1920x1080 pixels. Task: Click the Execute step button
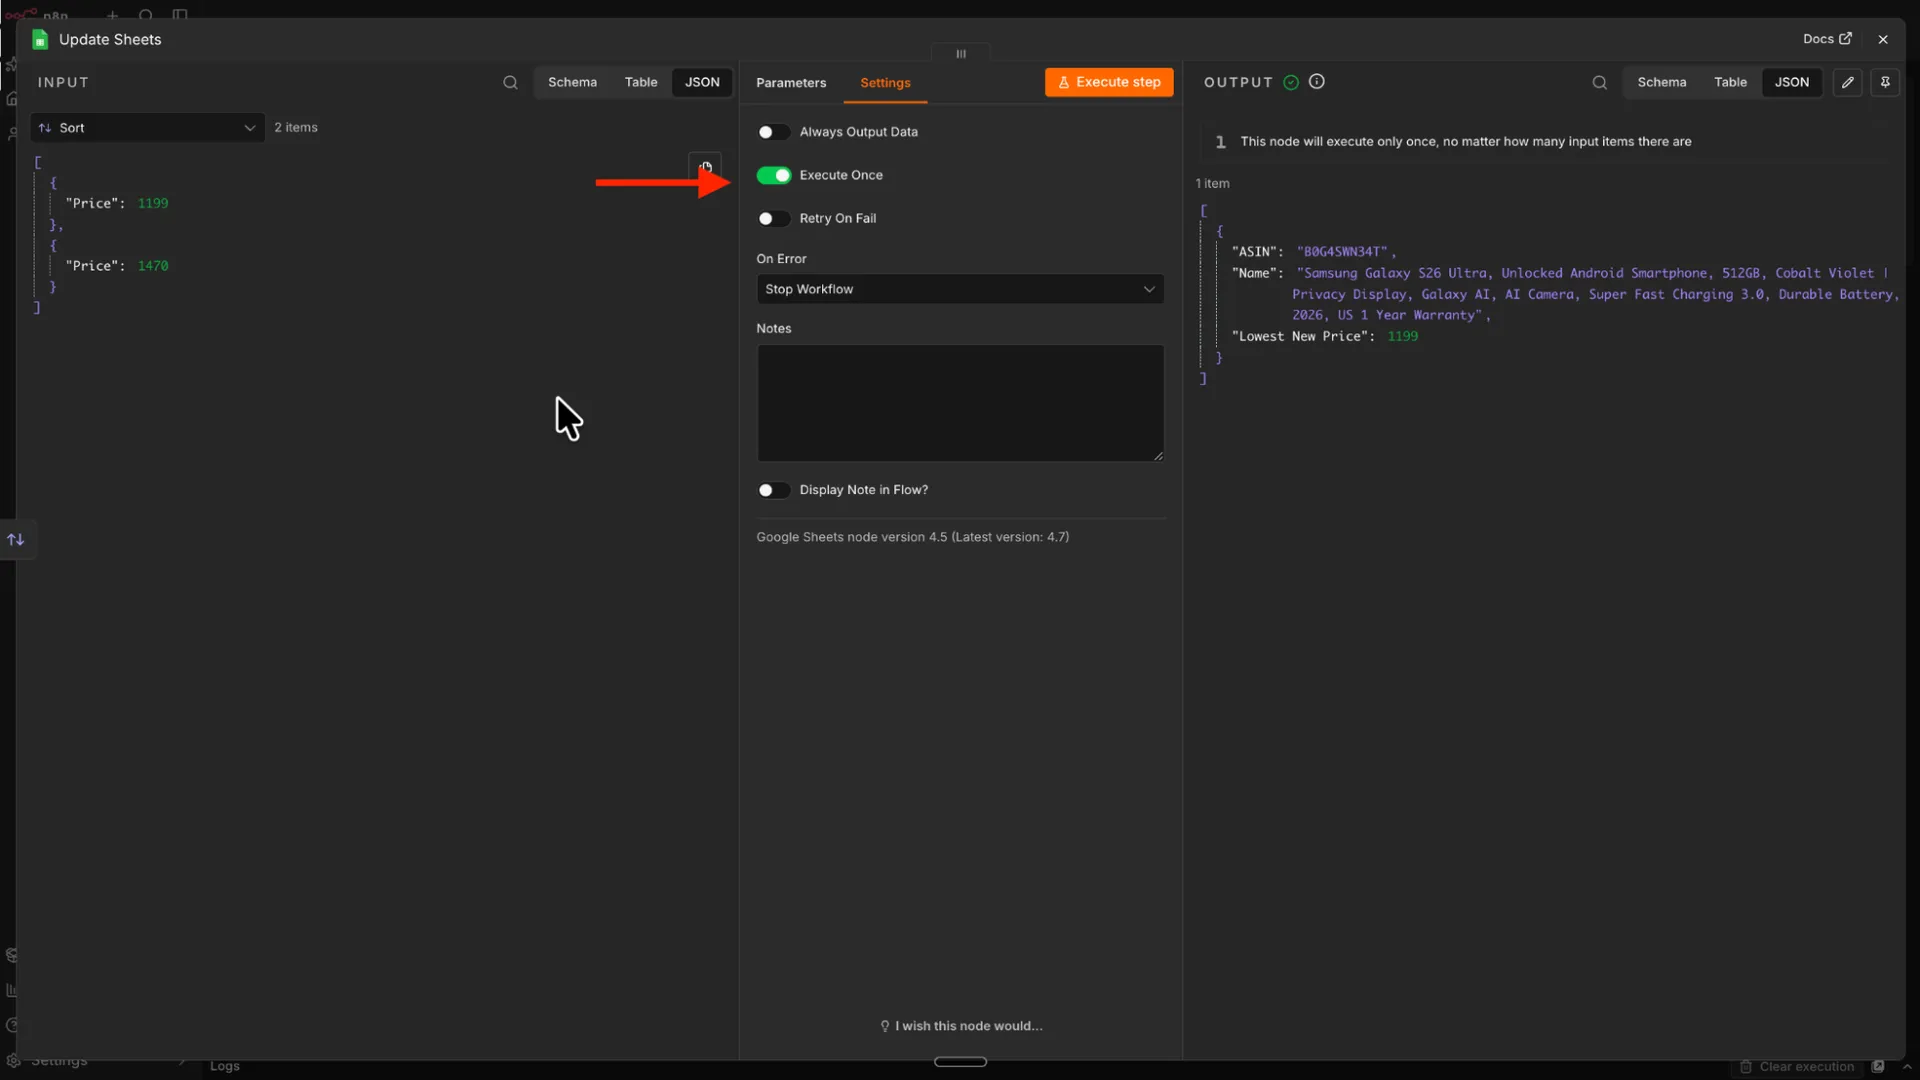[x=1109, y=82]
